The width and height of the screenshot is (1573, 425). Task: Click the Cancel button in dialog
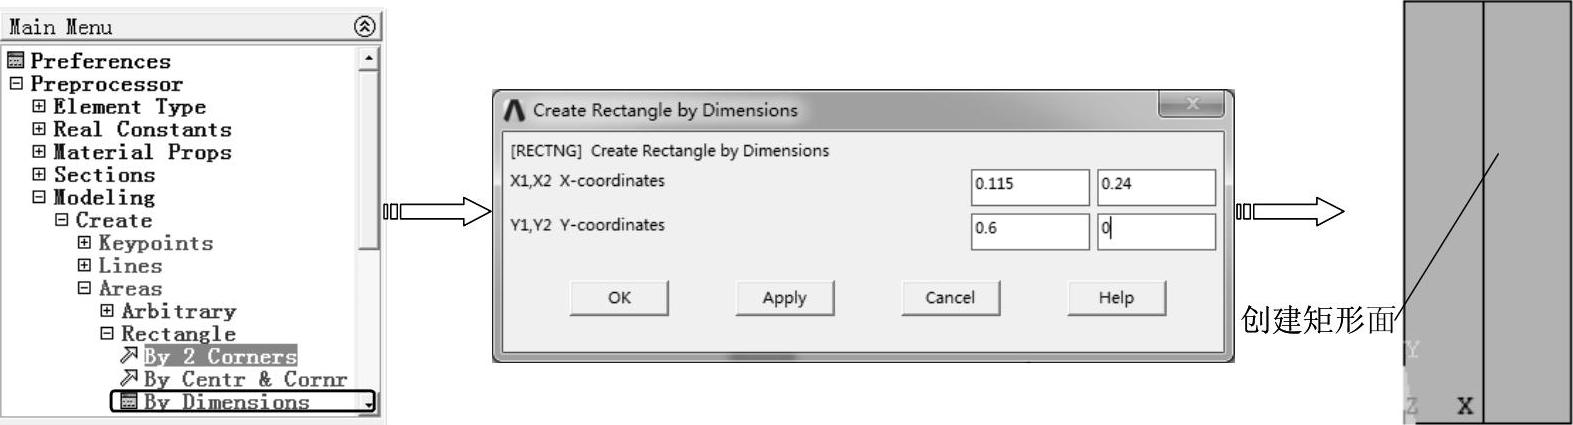click(x=950, y=297)
